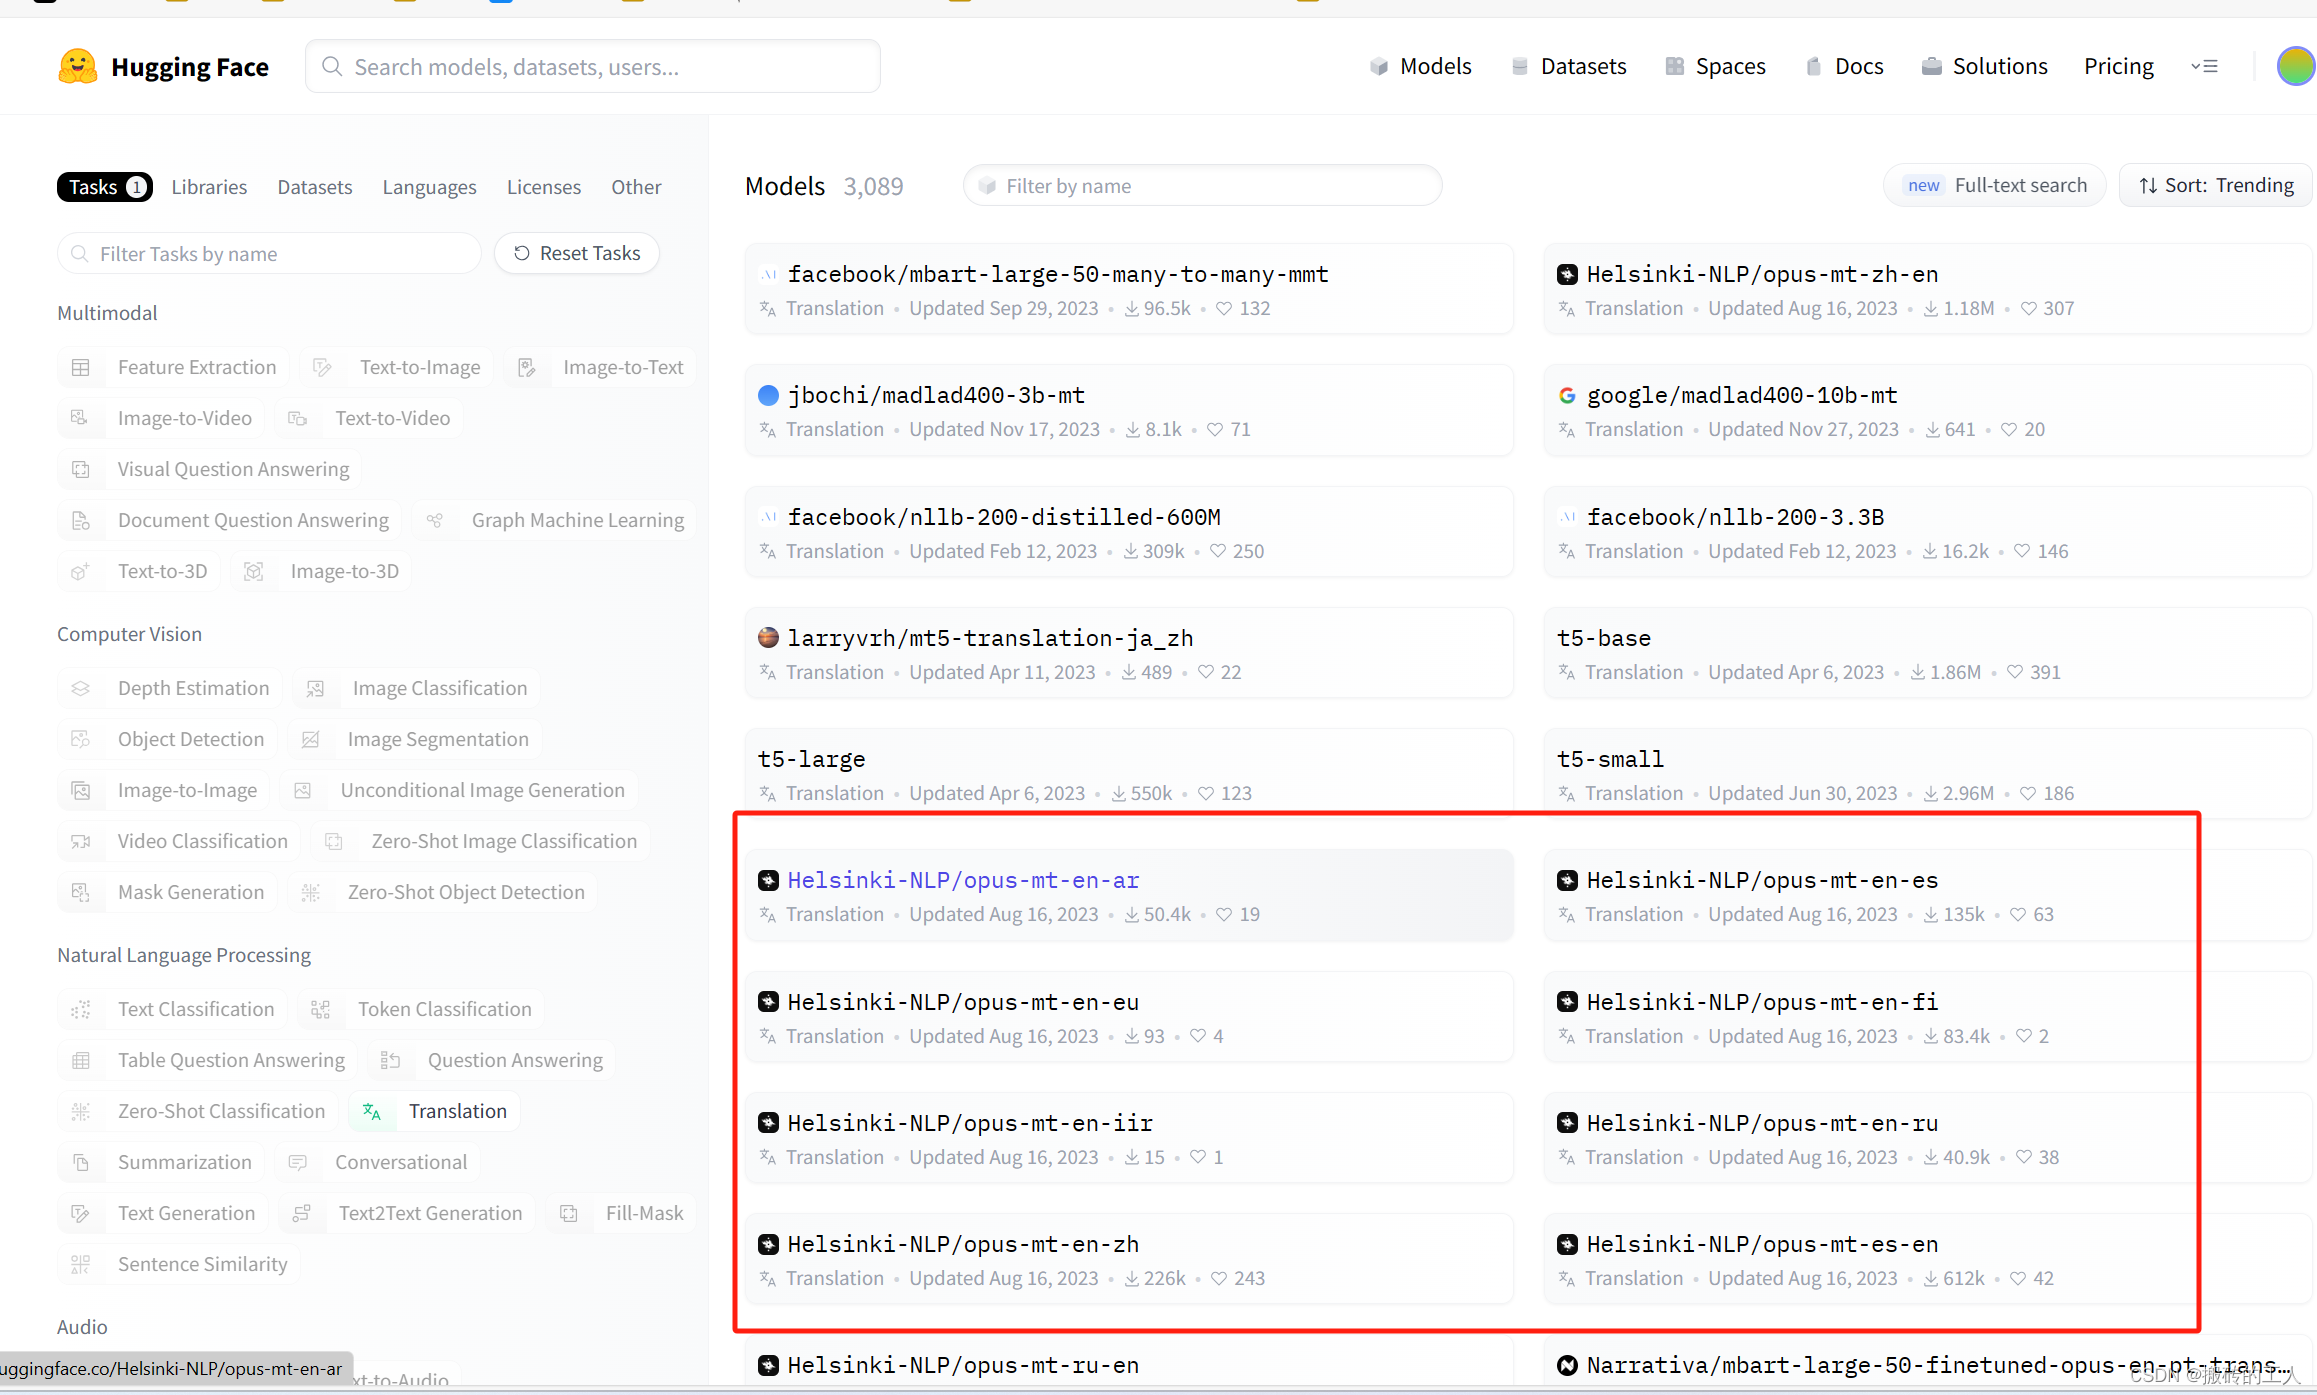Click the new Full-text search button
The width and height of the screenshot is (2317, 1395).
click(x=1995, y=186)
